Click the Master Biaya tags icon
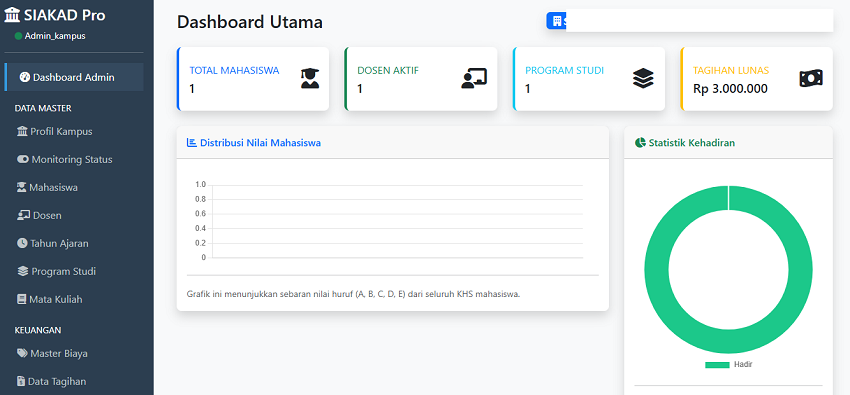The width and height of the screenshot is (850, 395). (x=22, y=353)
